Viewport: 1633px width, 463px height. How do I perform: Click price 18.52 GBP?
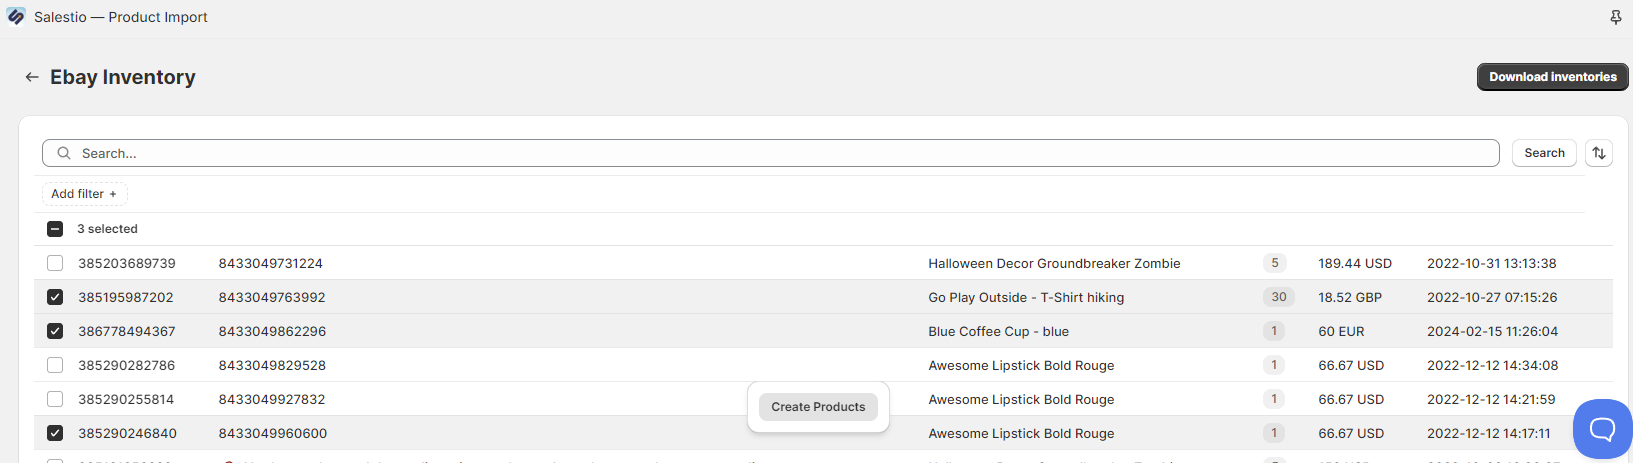pos(1350,297)
